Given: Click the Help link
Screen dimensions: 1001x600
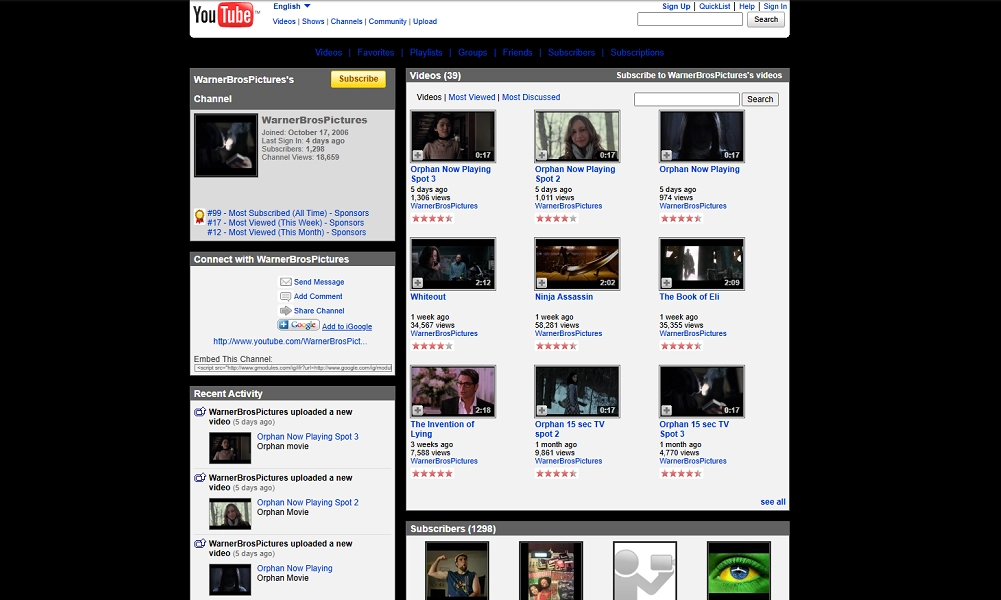Looking at the screenshot, I should point(747,6).
